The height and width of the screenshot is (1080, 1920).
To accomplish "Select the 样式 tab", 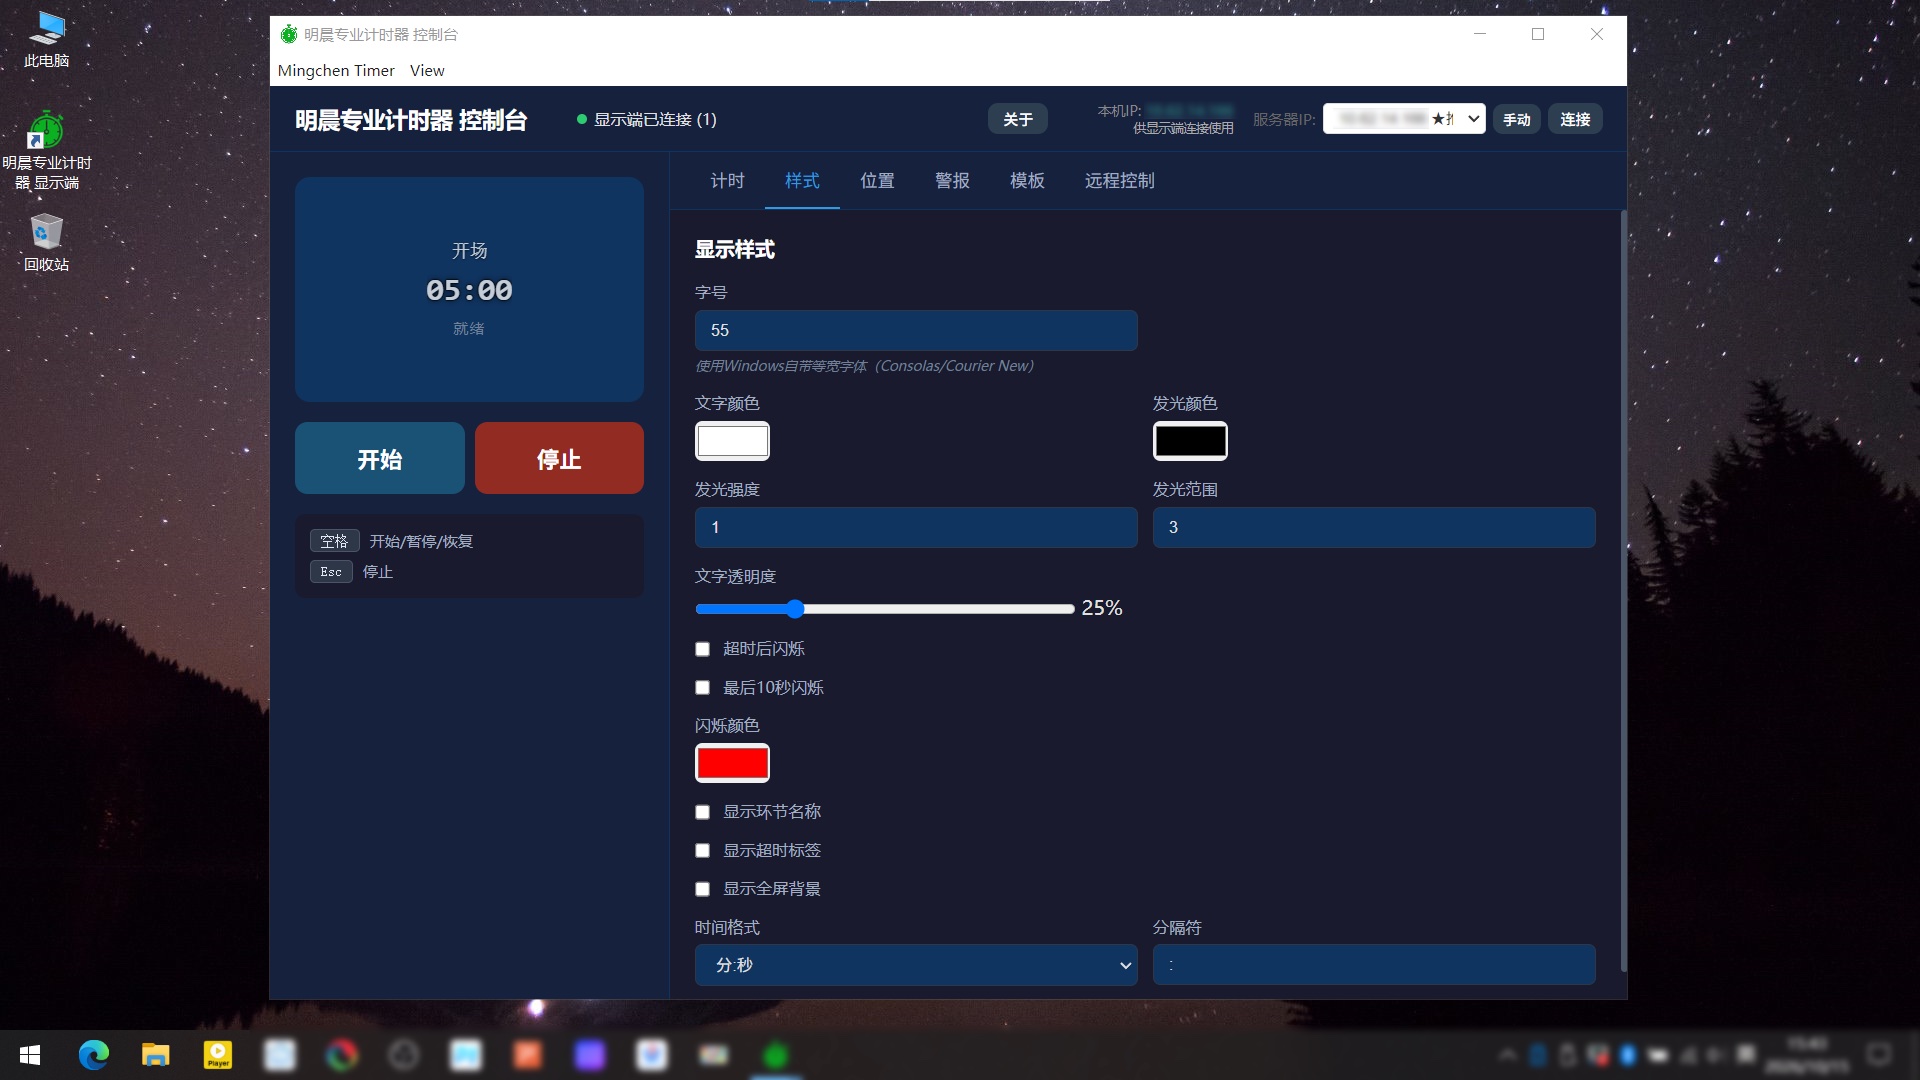I will click(802, 181).
